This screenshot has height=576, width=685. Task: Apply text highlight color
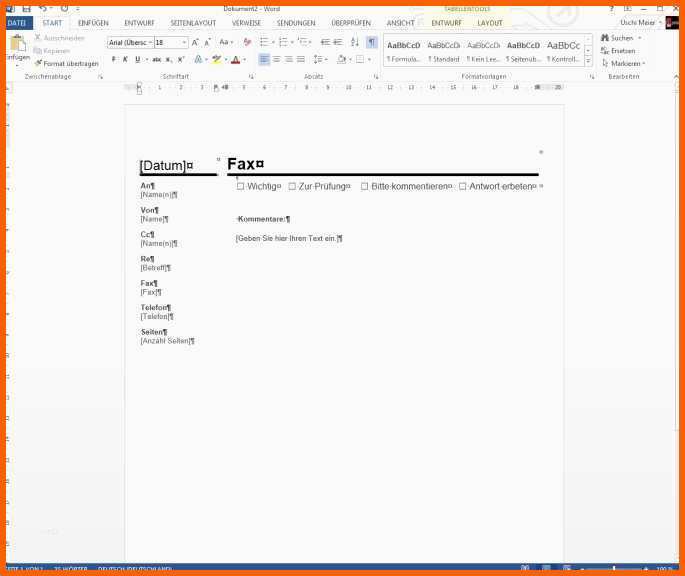[x=216, y=59]
